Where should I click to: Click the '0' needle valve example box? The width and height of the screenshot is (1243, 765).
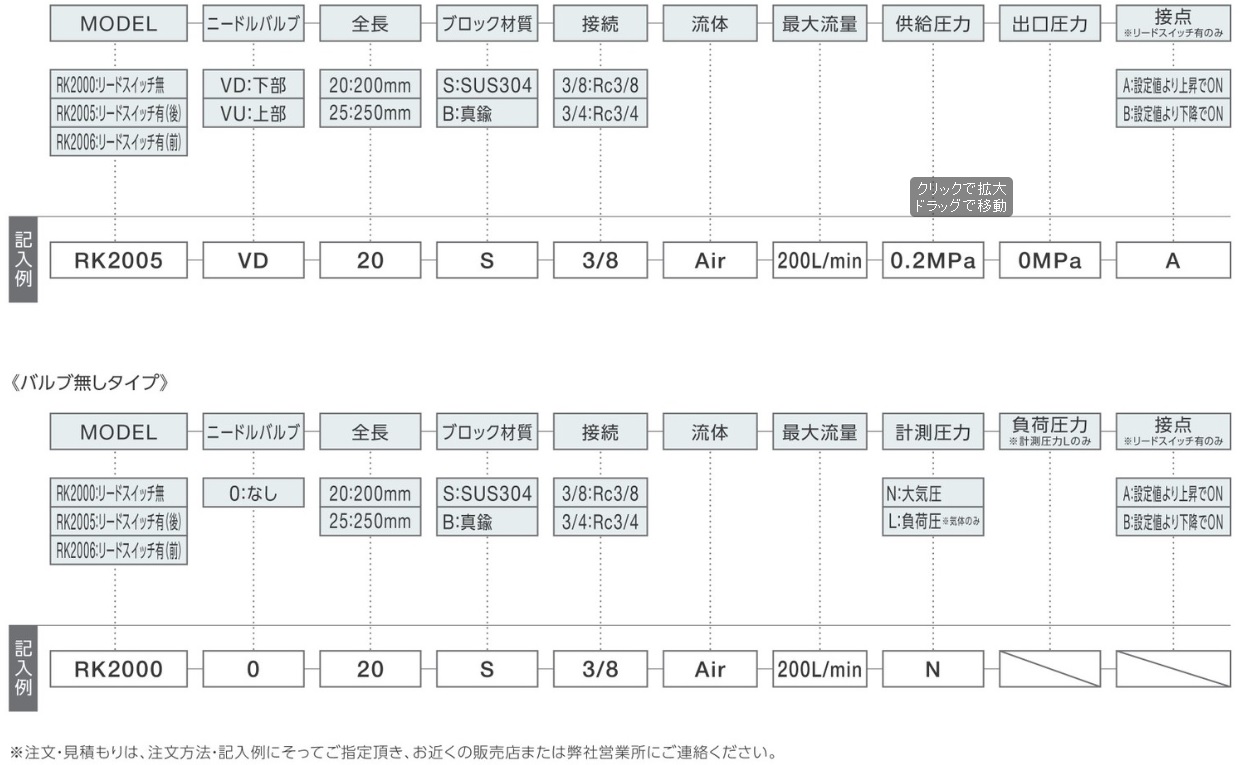click(x=253, y=670)
